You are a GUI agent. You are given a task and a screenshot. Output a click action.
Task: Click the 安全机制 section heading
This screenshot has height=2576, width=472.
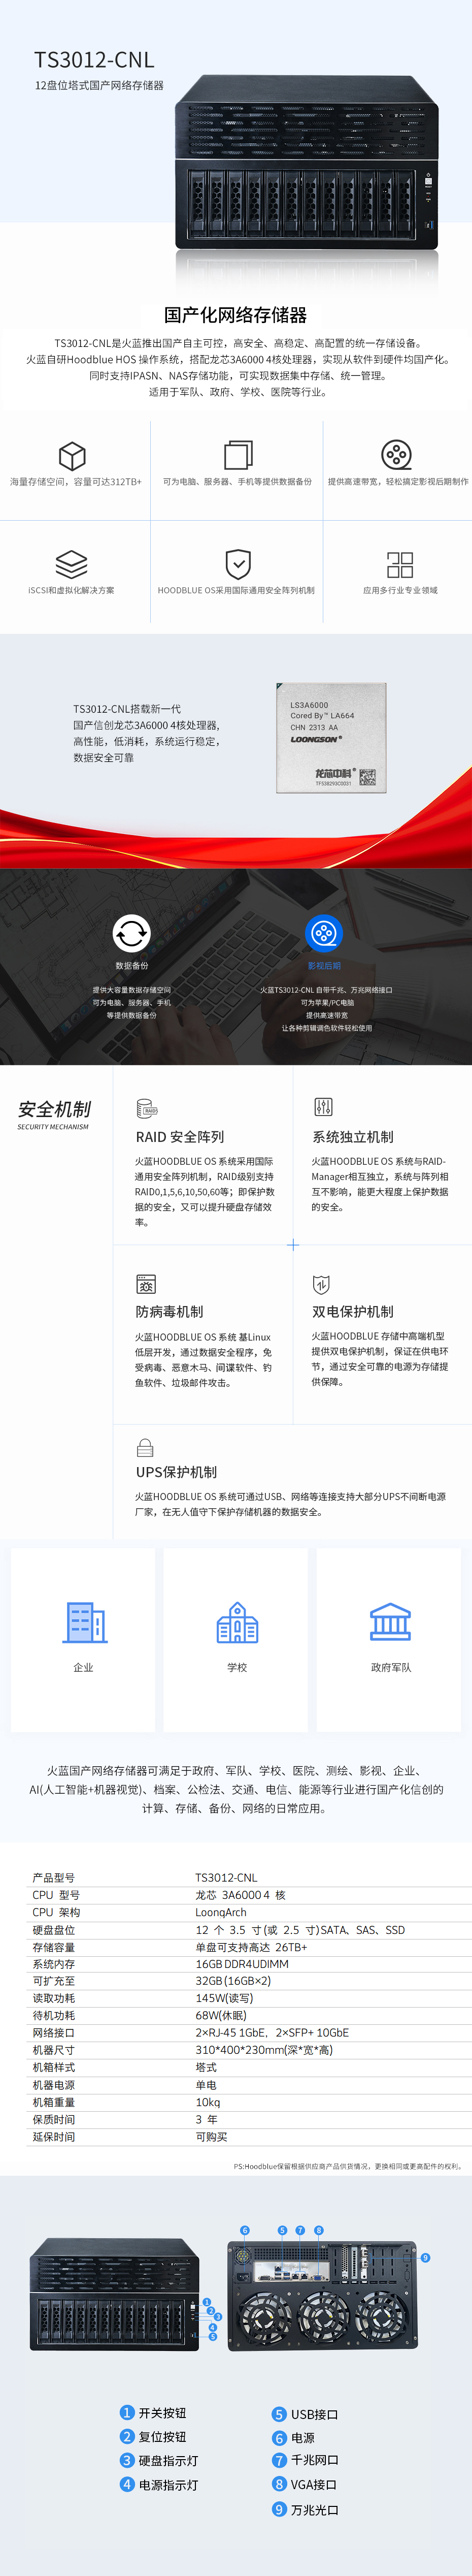pyautogui.click(x=54, y=1108)
